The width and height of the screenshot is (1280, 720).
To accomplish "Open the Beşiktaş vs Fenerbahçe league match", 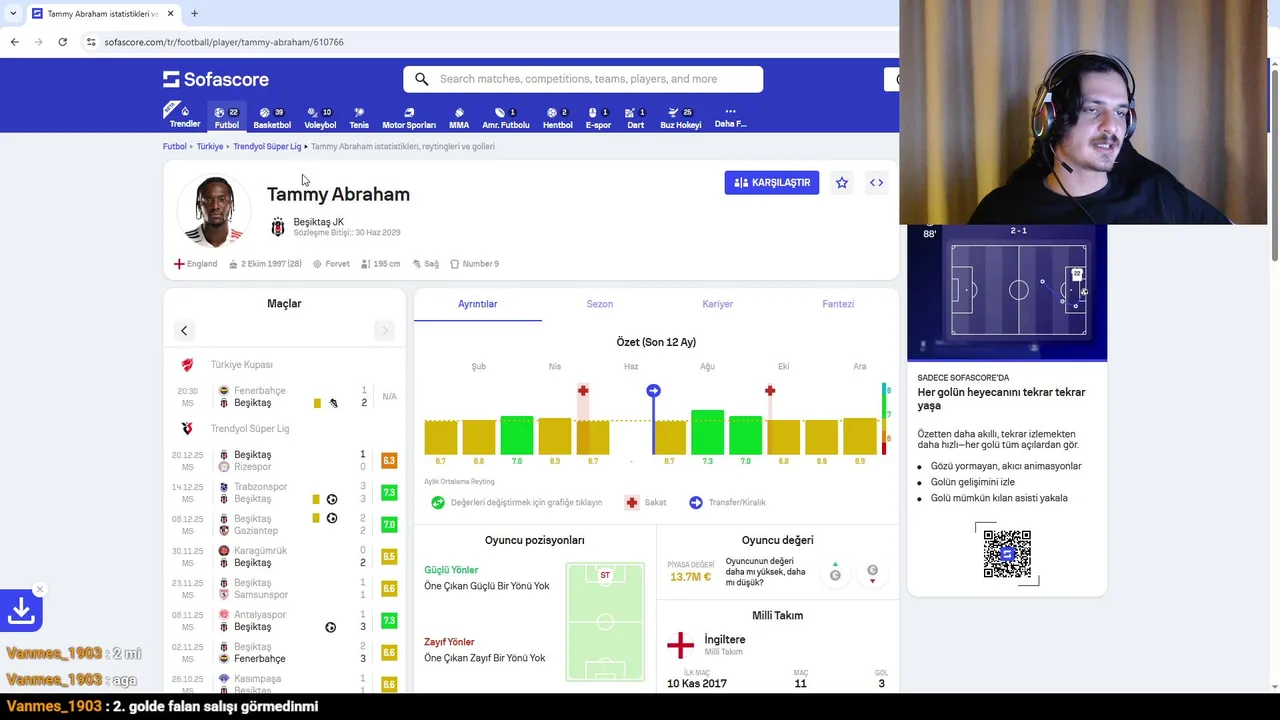I will [284, 653].
